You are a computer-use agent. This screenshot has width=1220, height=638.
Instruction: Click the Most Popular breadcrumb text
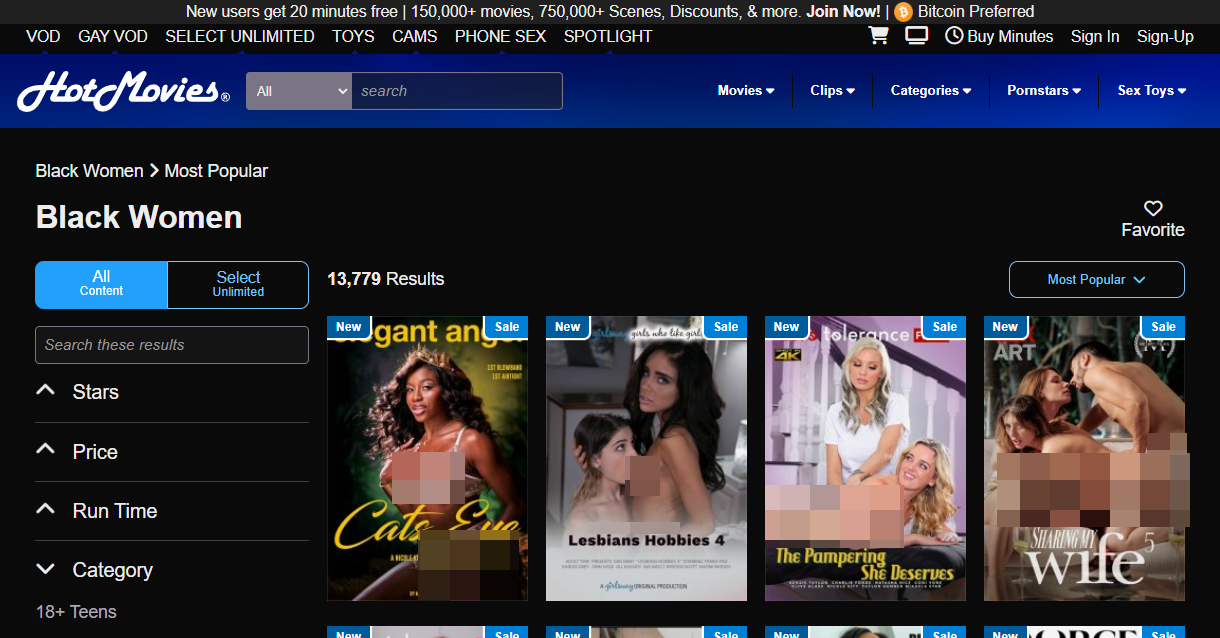click(x=216, y=171)
